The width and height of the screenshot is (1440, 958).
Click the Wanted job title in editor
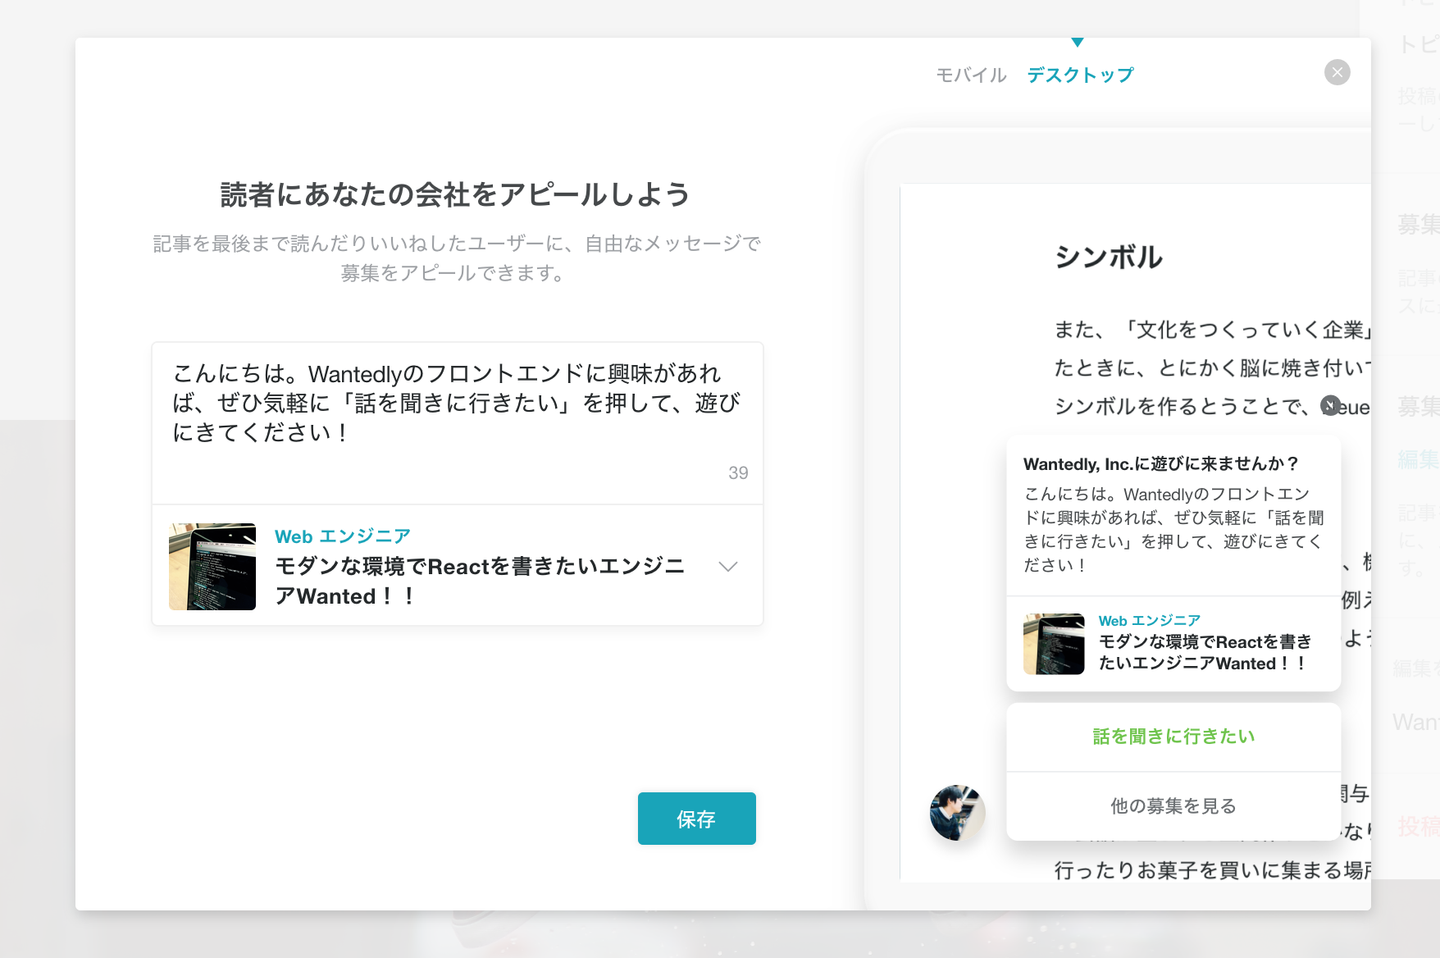tap(480, 581)
